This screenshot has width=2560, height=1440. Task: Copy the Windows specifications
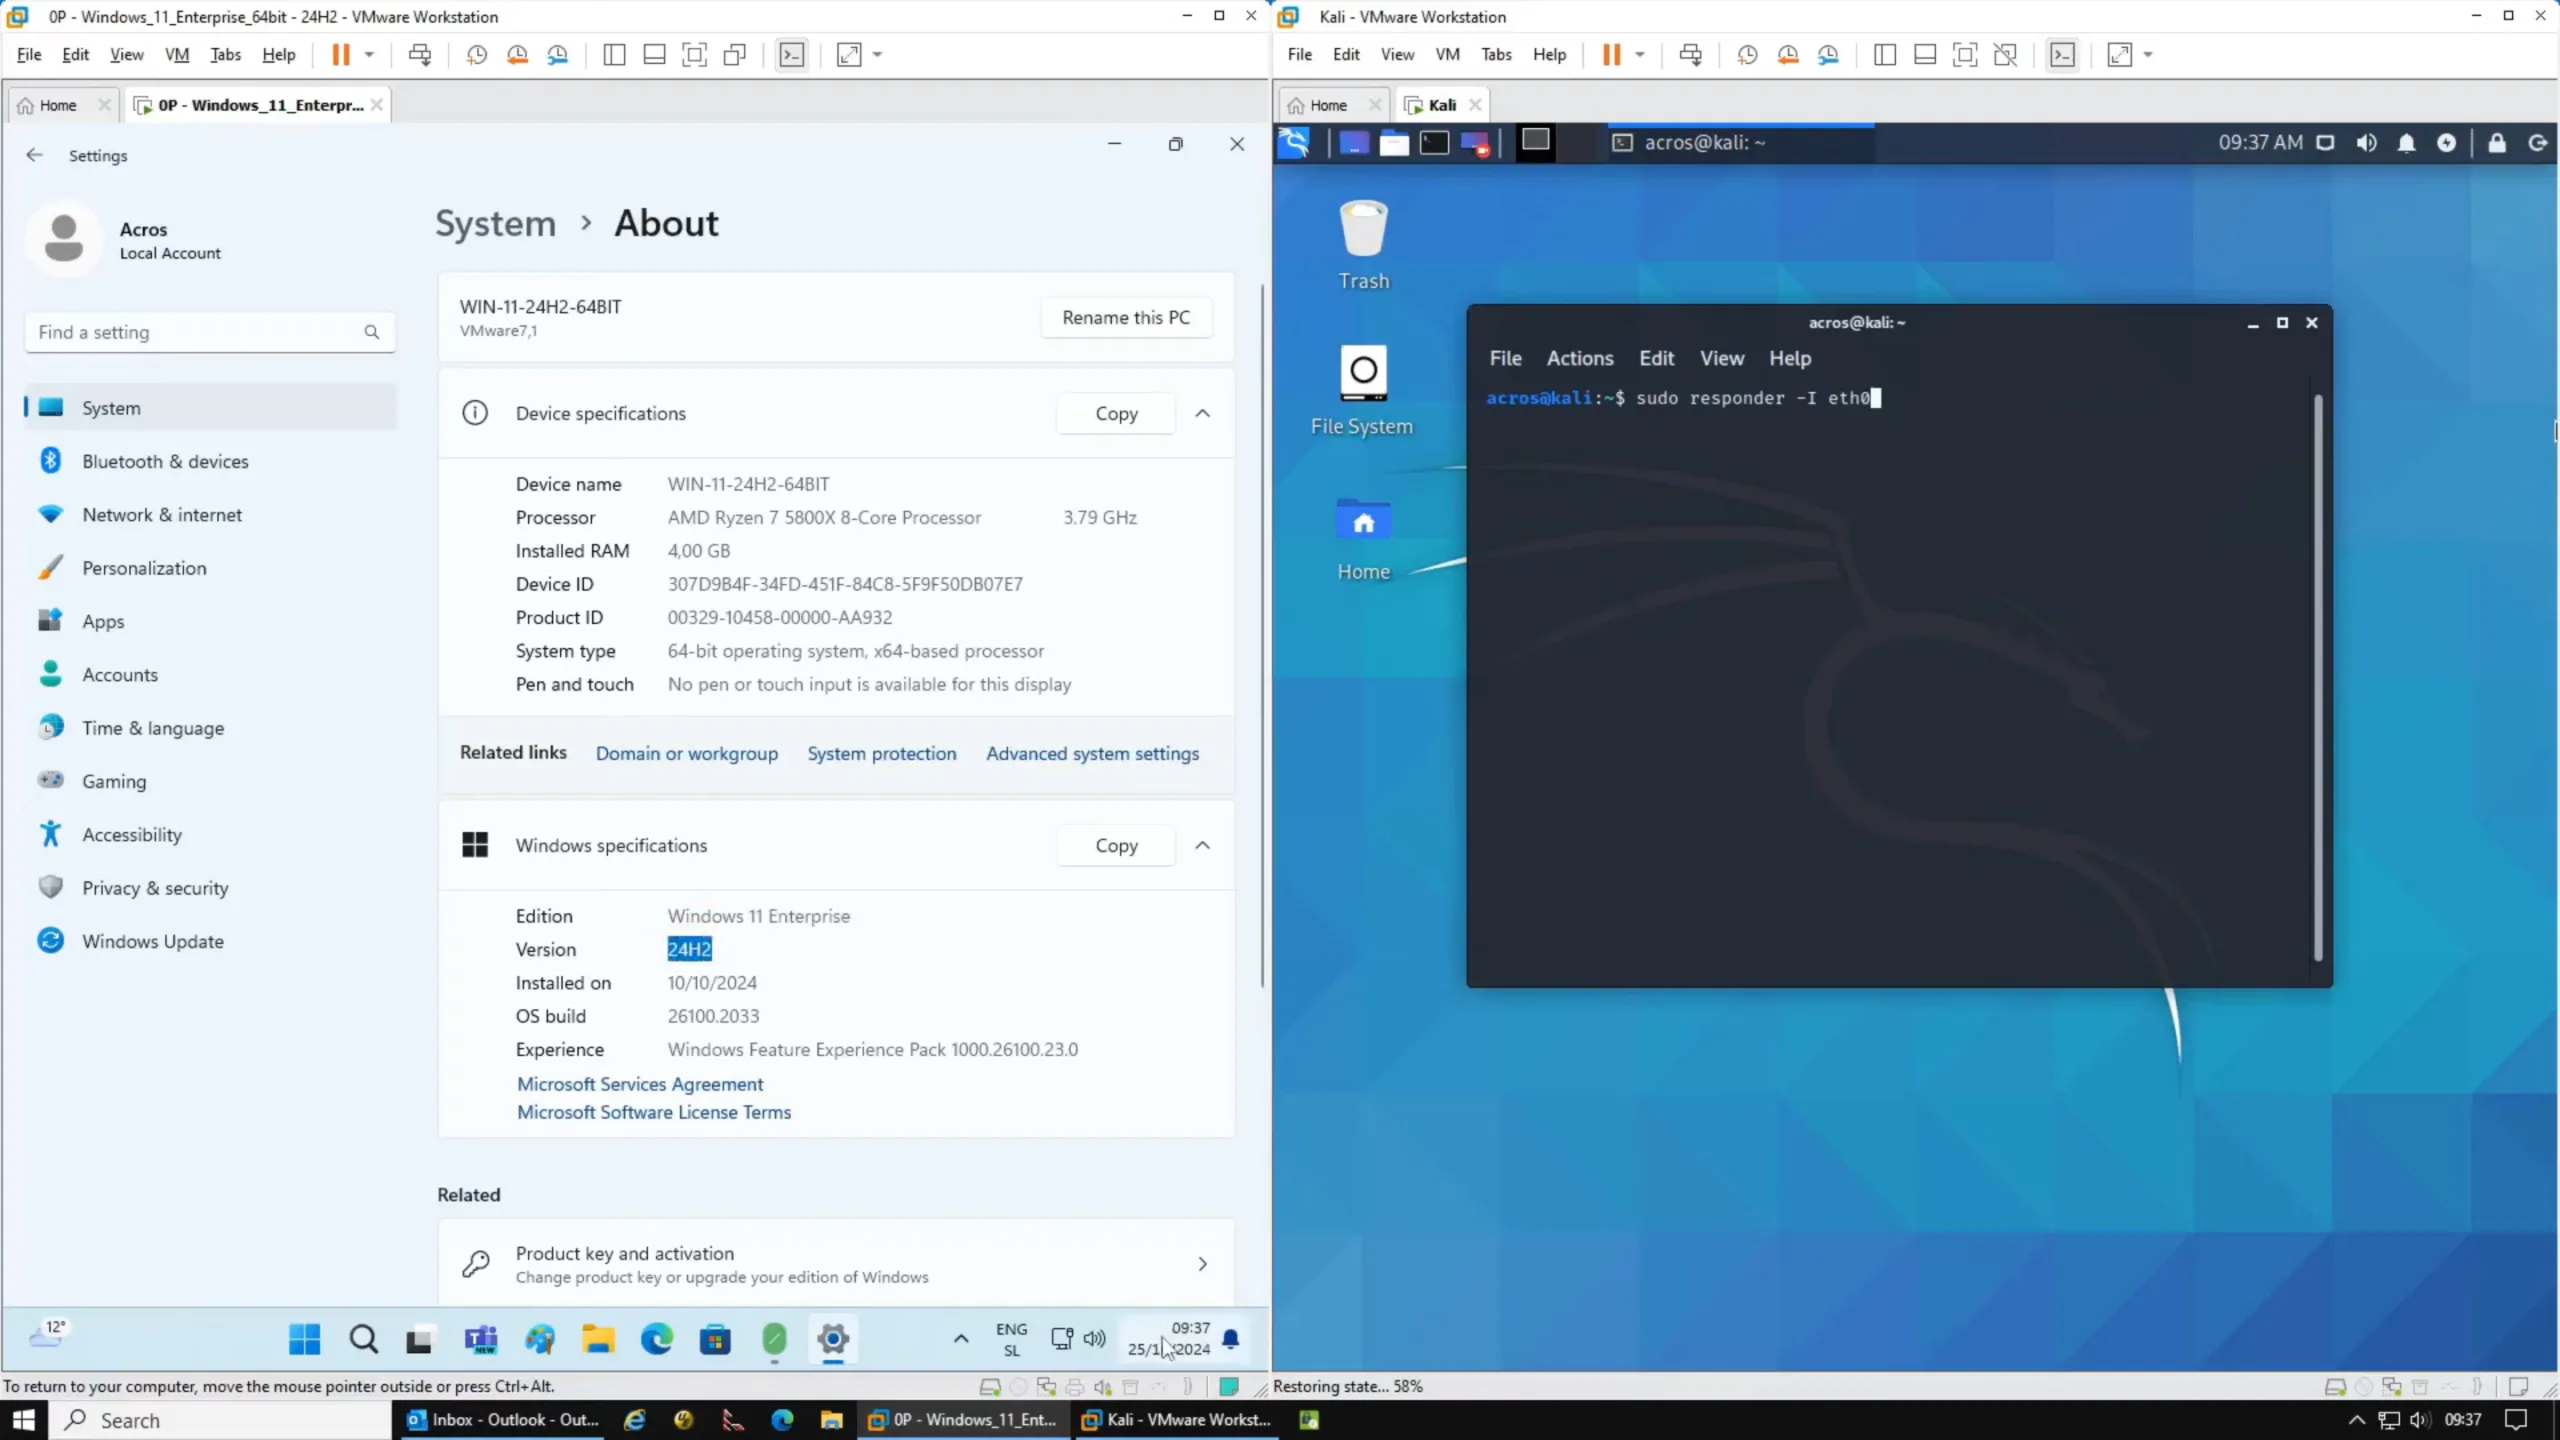[1116, 845]
